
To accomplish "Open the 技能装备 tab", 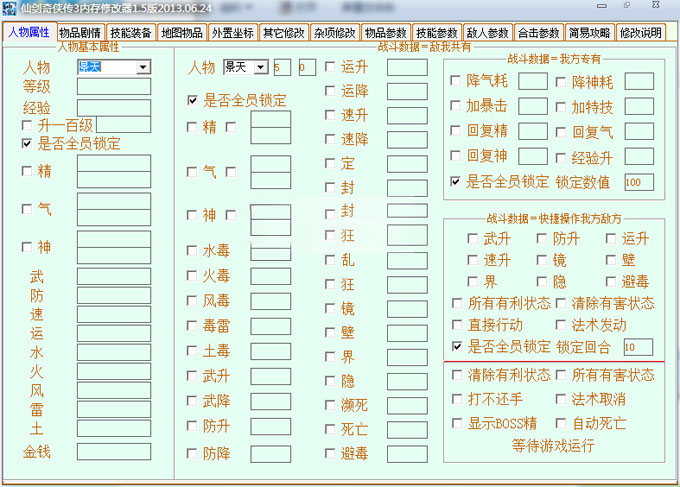I will 131,33.
